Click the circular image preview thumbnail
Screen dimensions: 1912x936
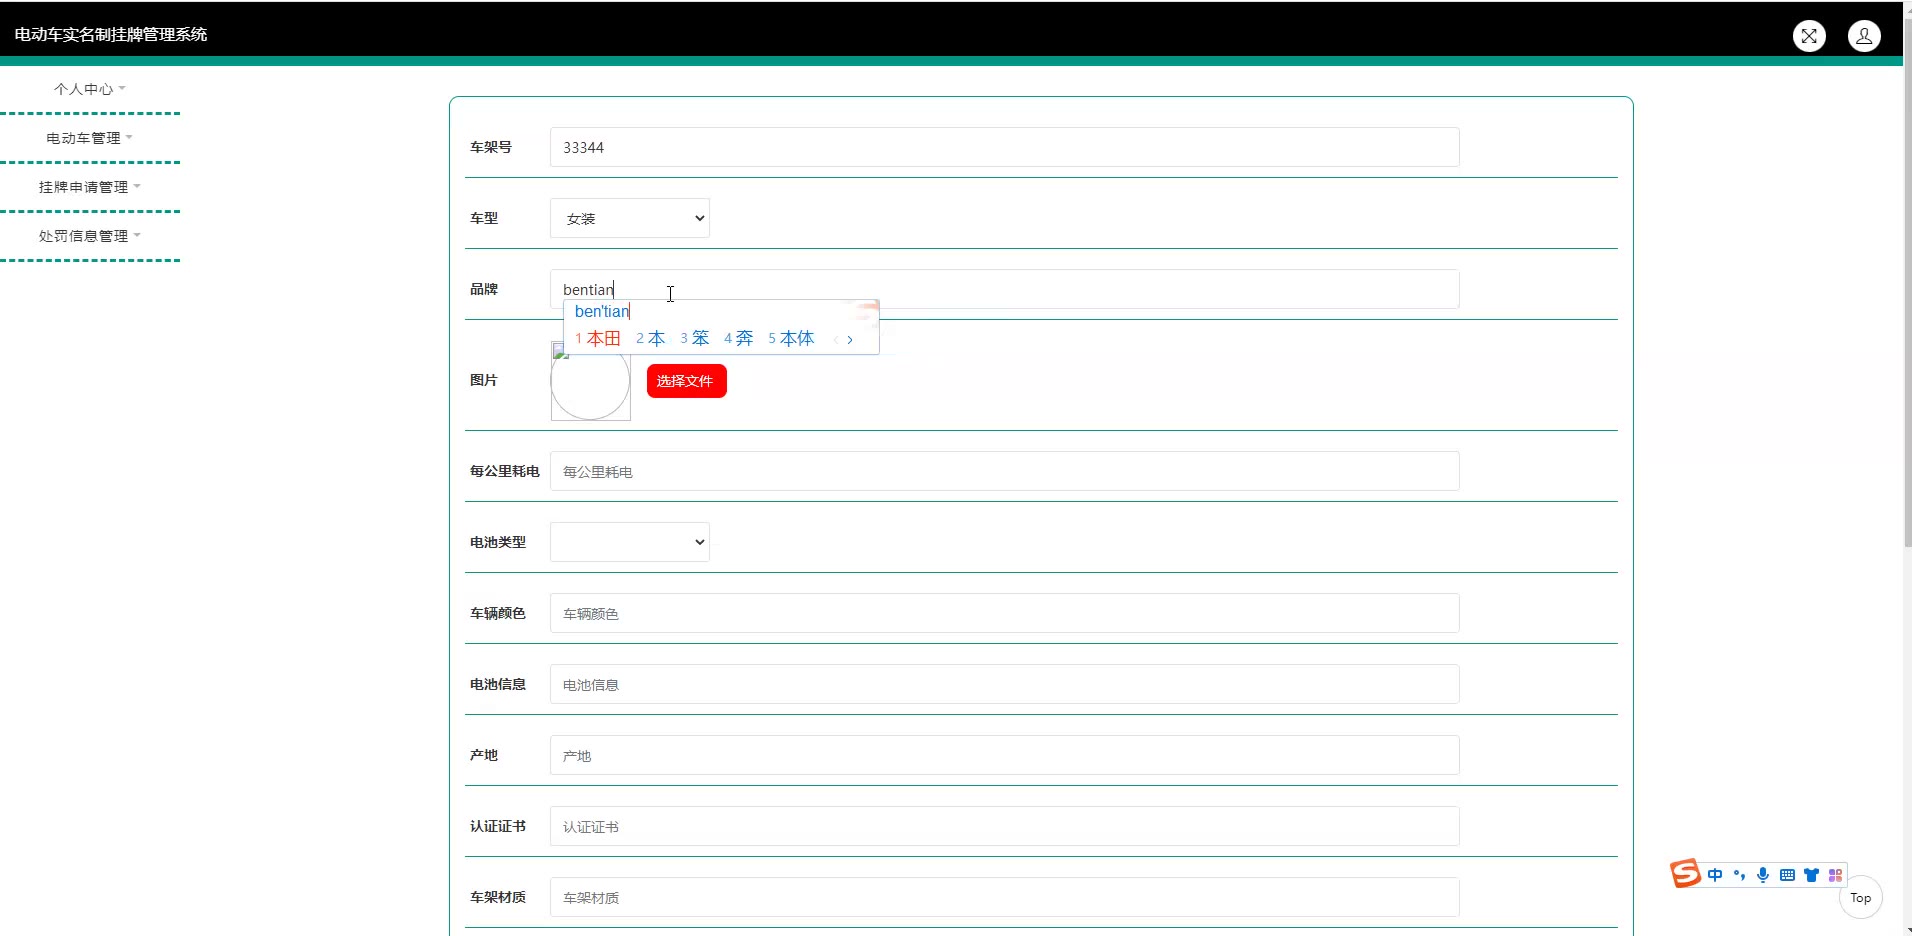(x=591, y=381)
